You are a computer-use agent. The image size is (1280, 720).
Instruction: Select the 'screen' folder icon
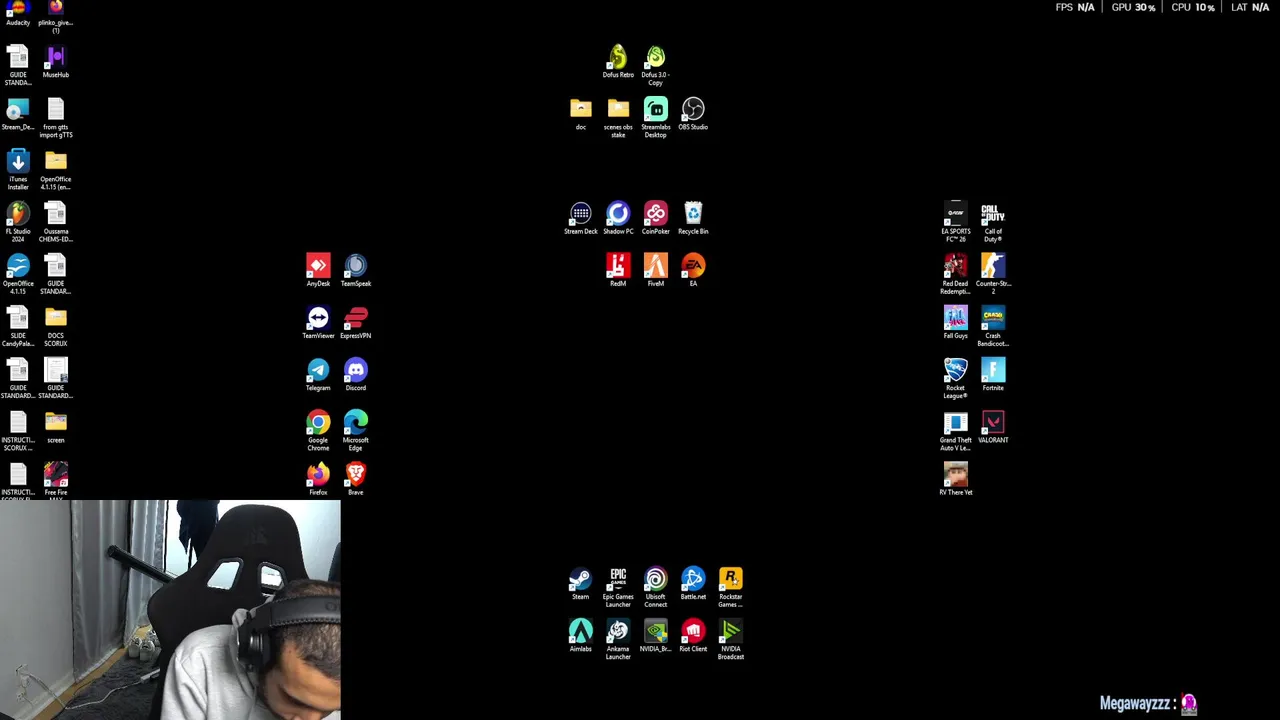point(56,427)
